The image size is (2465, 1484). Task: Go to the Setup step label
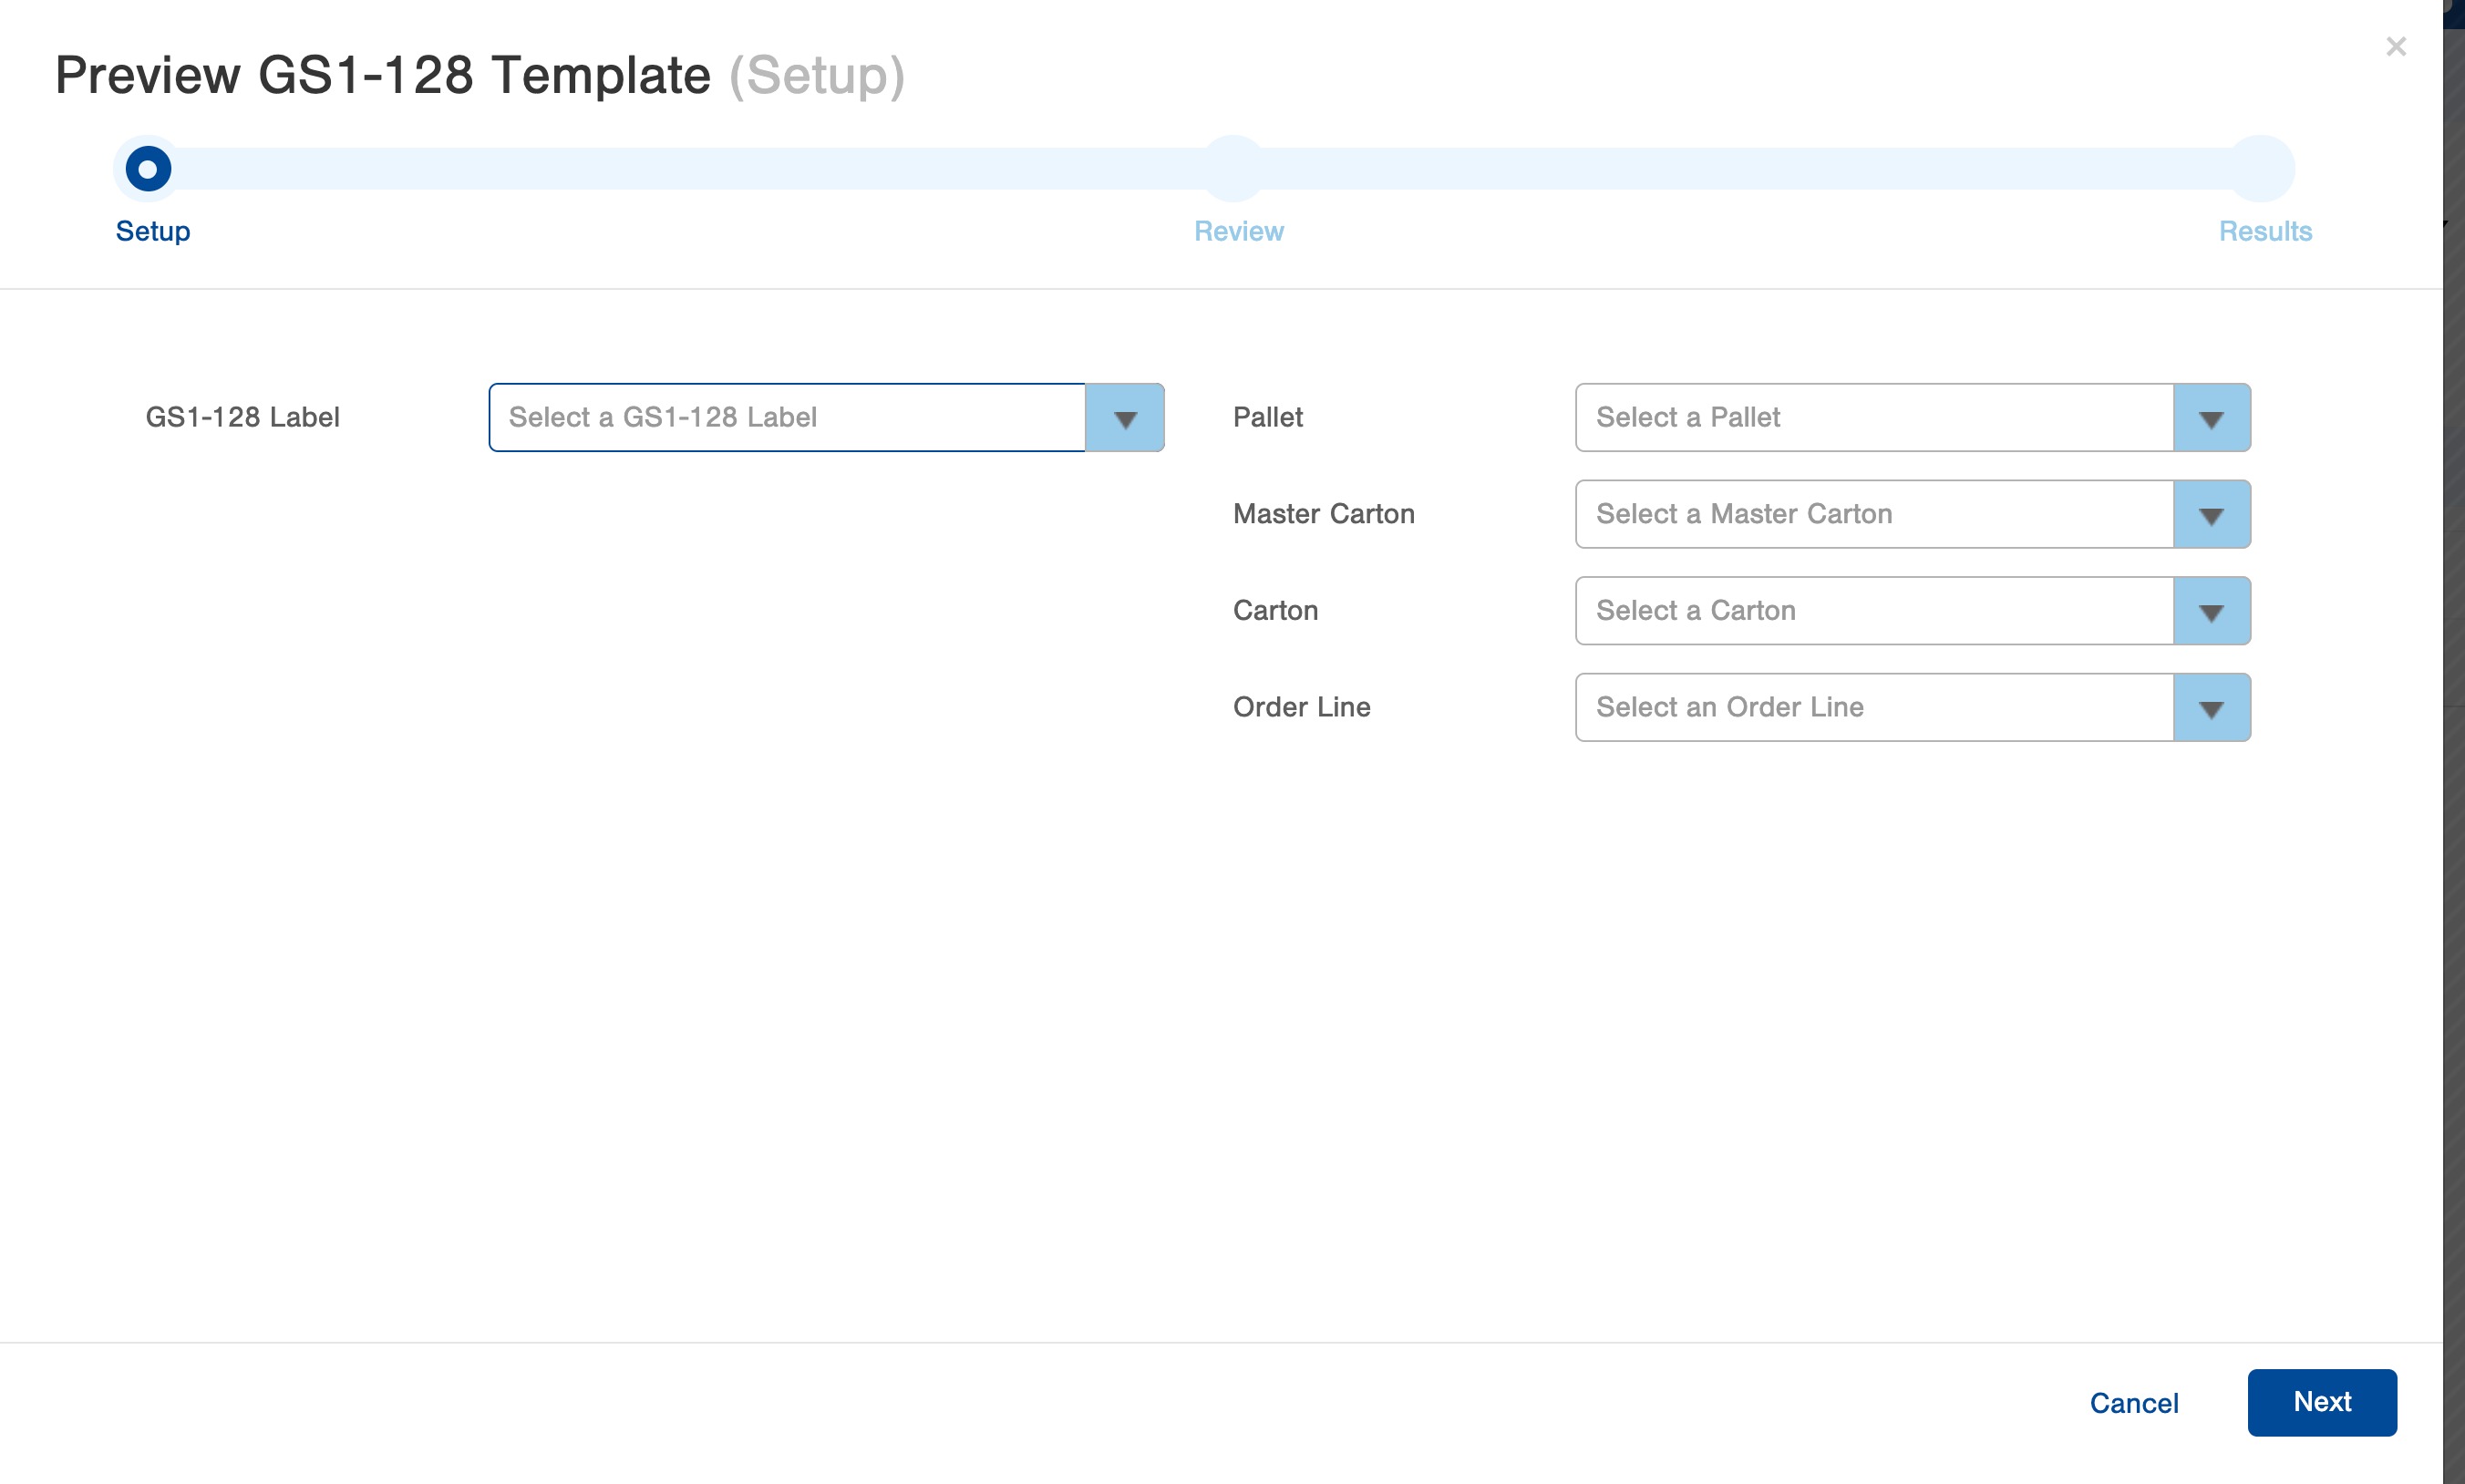click(x=153, y=231)
